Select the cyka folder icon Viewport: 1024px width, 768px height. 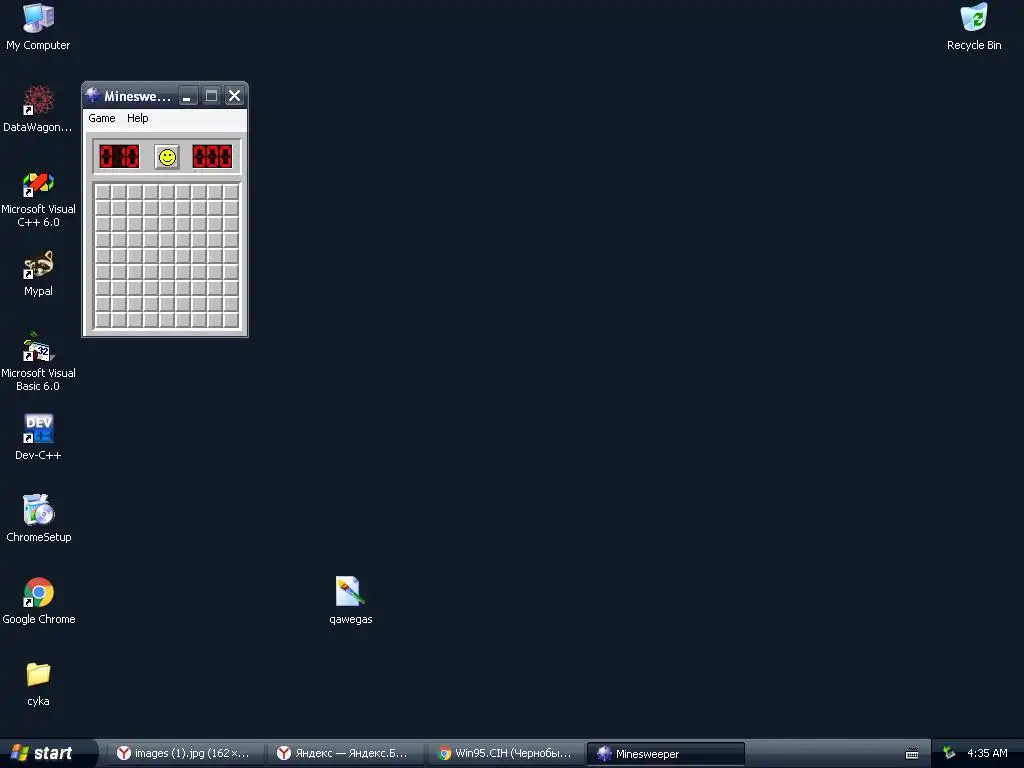click(x=38, y=684)
